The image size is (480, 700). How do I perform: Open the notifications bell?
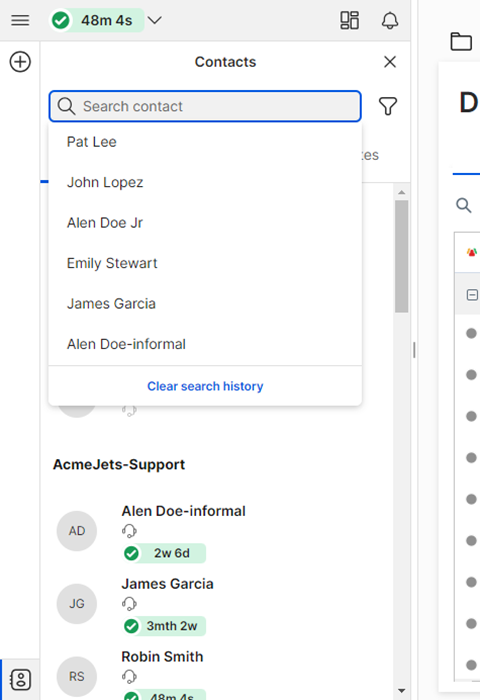[x=390, y=21]
